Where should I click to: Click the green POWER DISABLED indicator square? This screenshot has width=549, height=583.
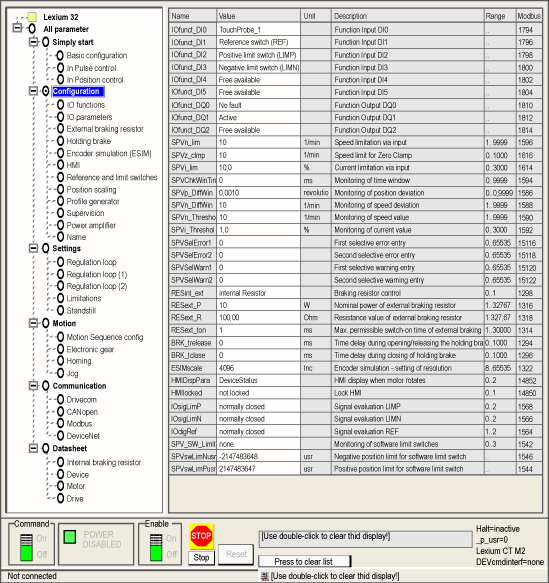tap(70, 537)
